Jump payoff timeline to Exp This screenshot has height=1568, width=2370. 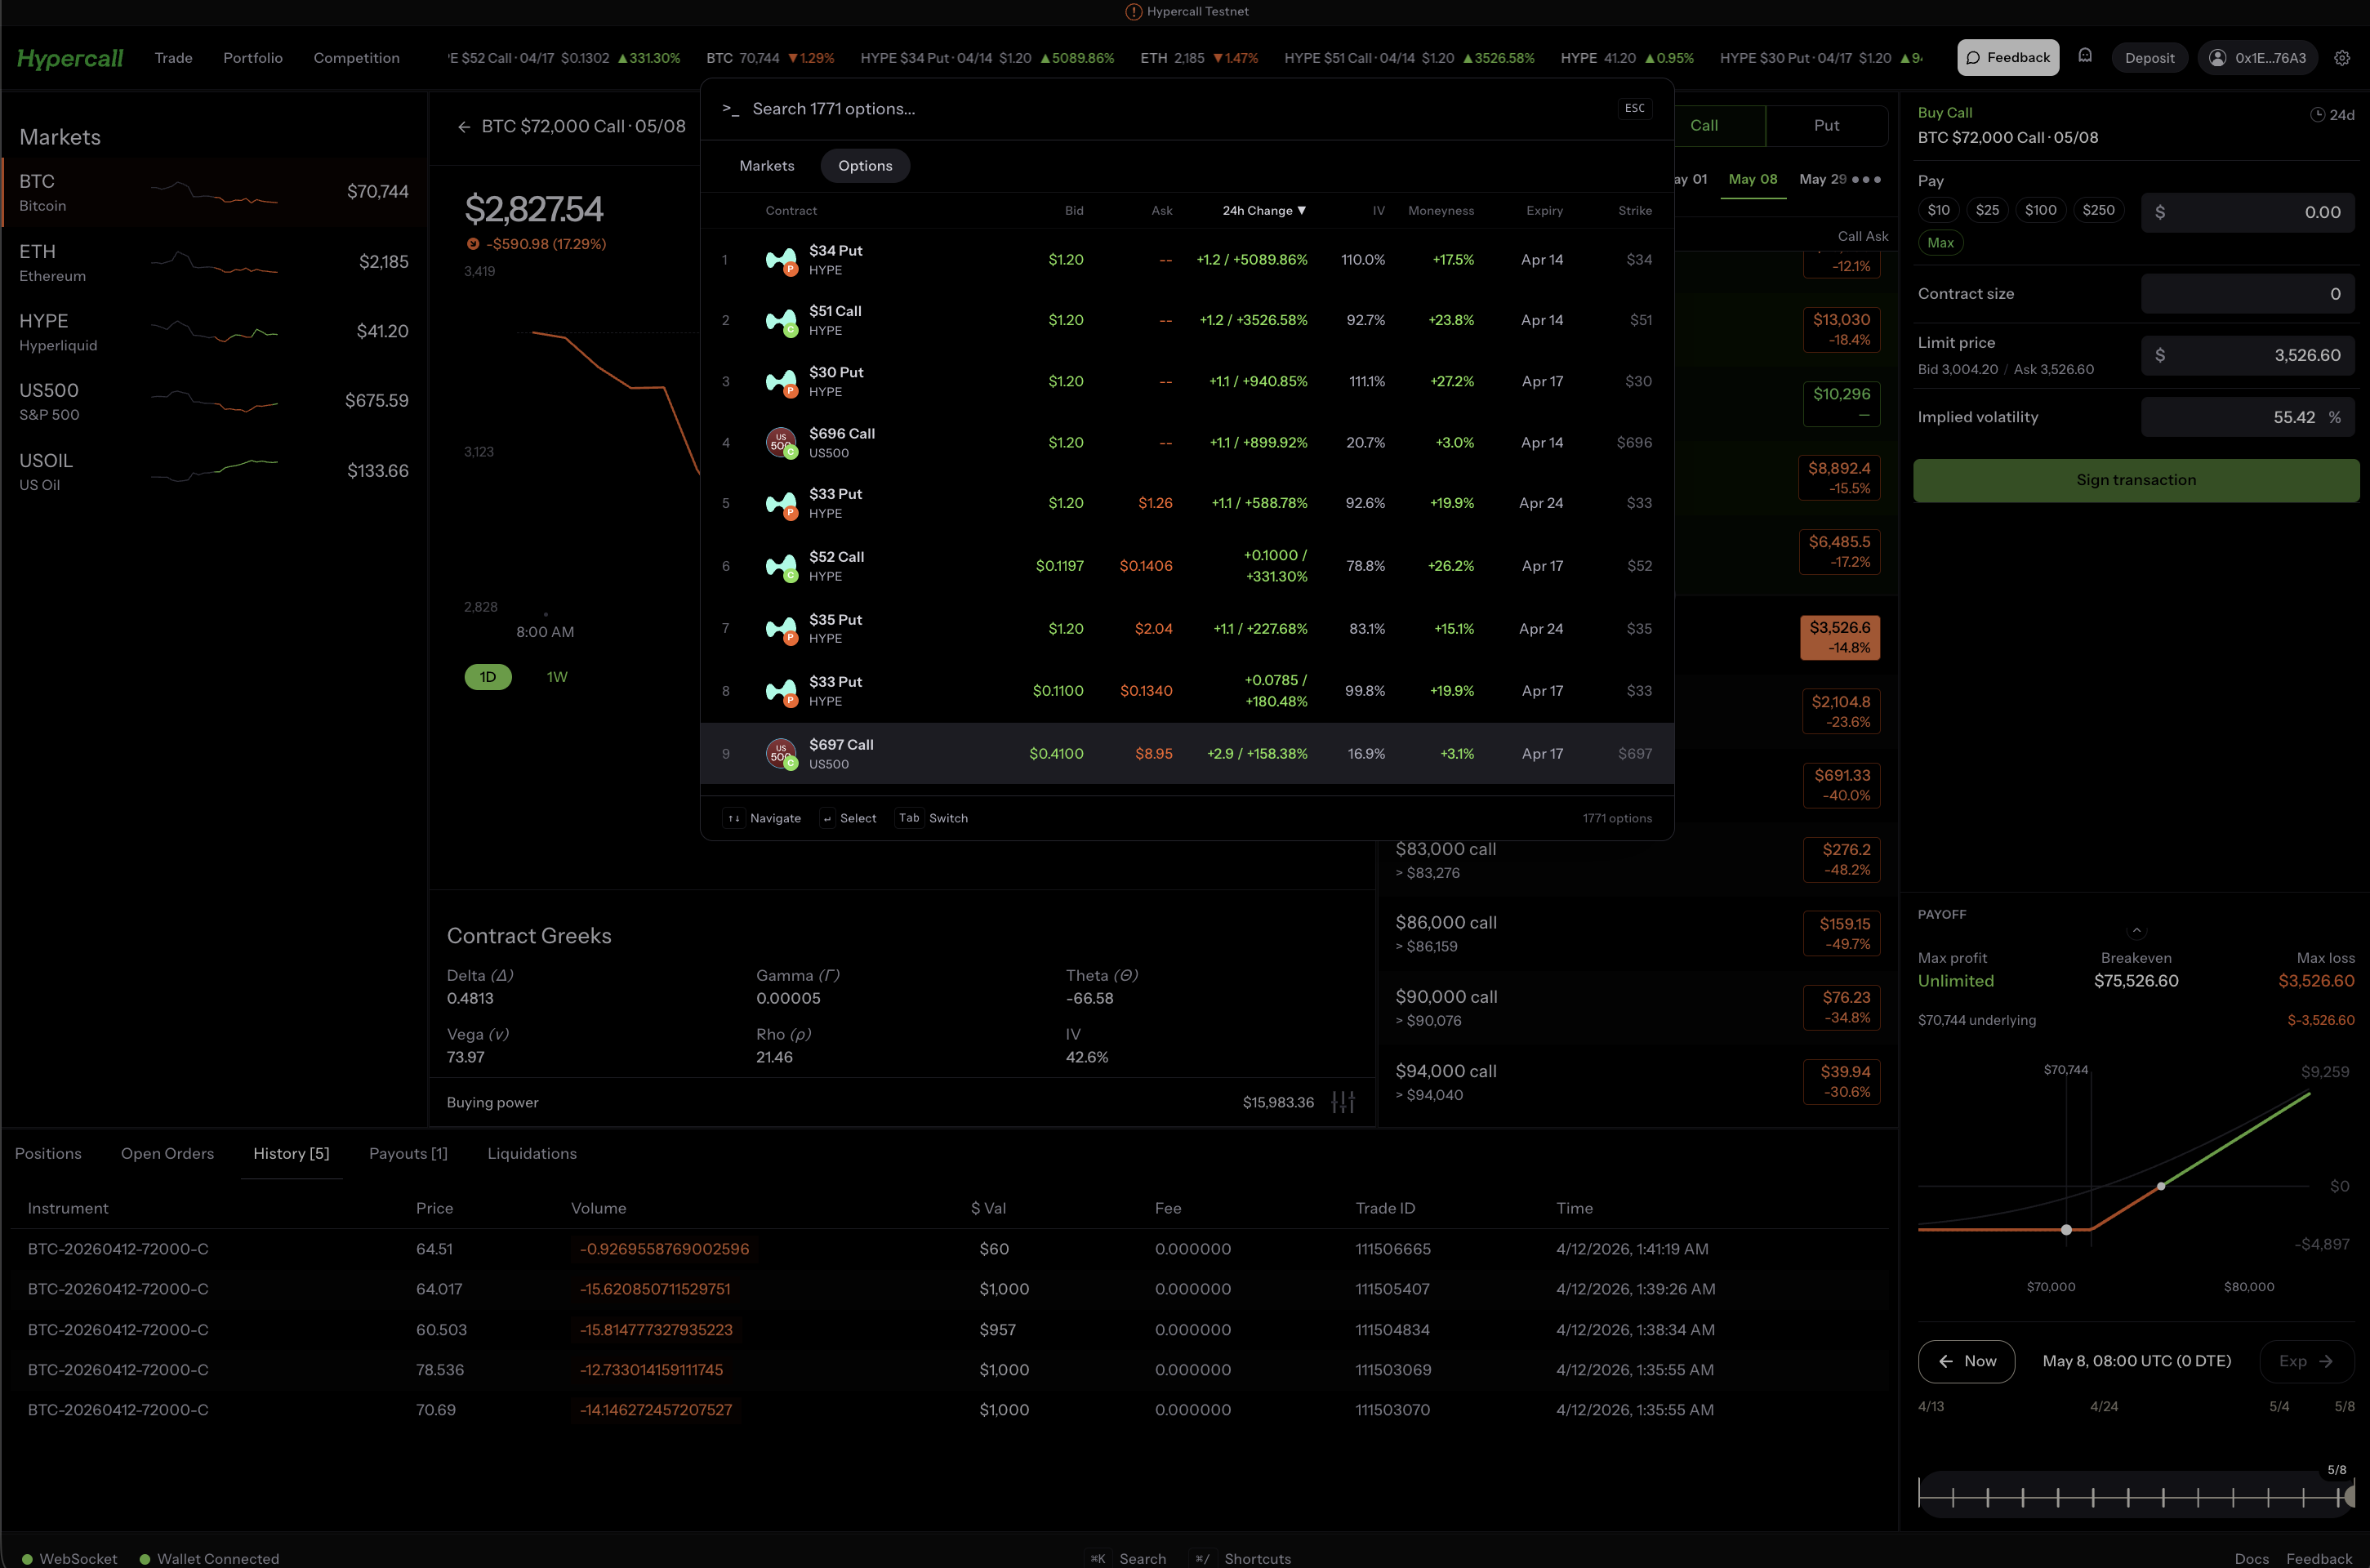pyautogui.click(x=2307, y=1361)
